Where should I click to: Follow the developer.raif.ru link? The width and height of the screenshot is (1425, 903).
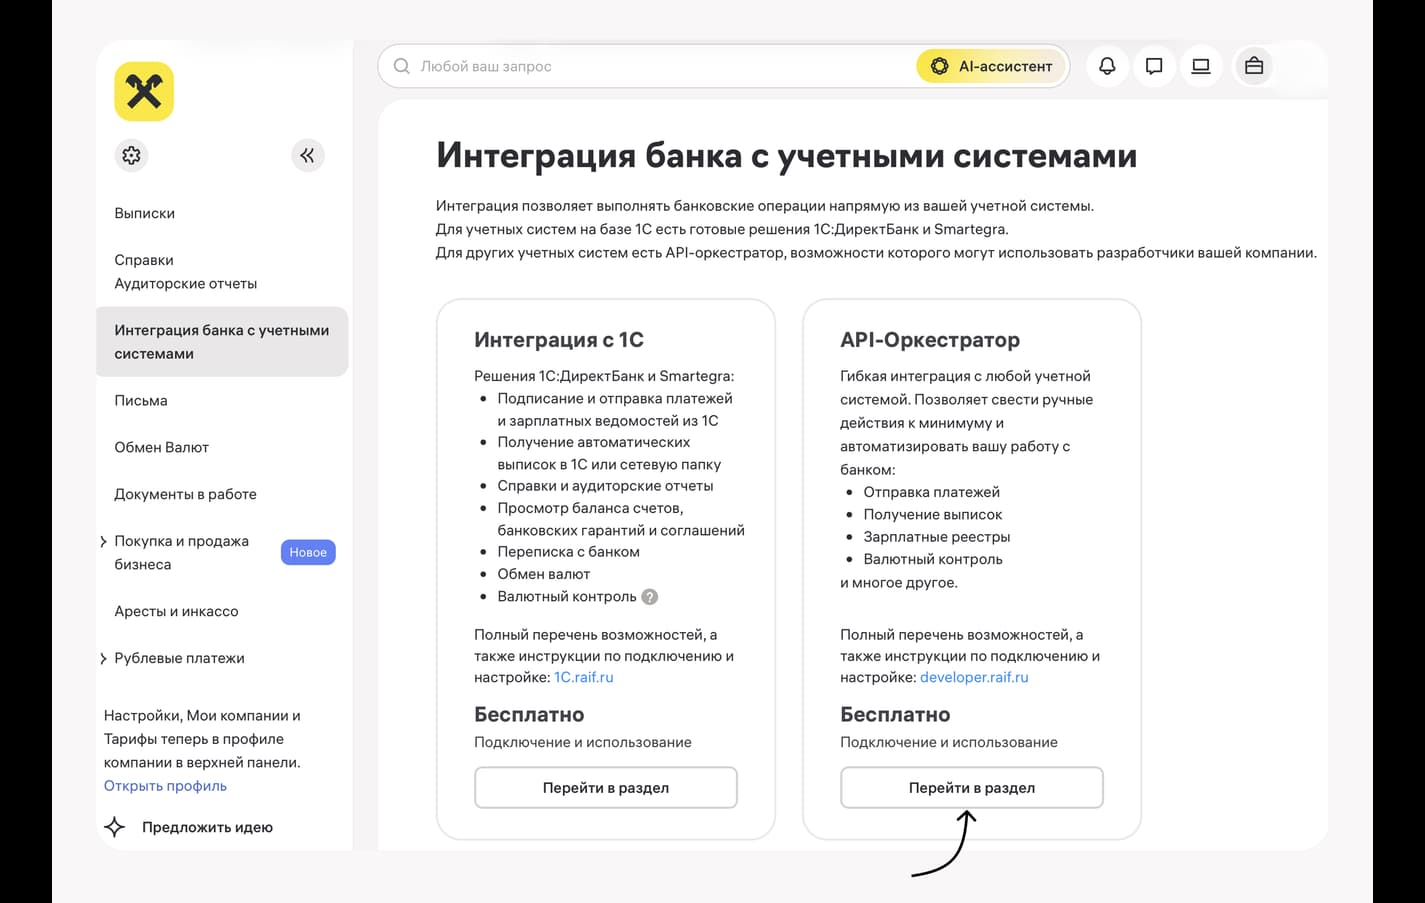[974, 677]
